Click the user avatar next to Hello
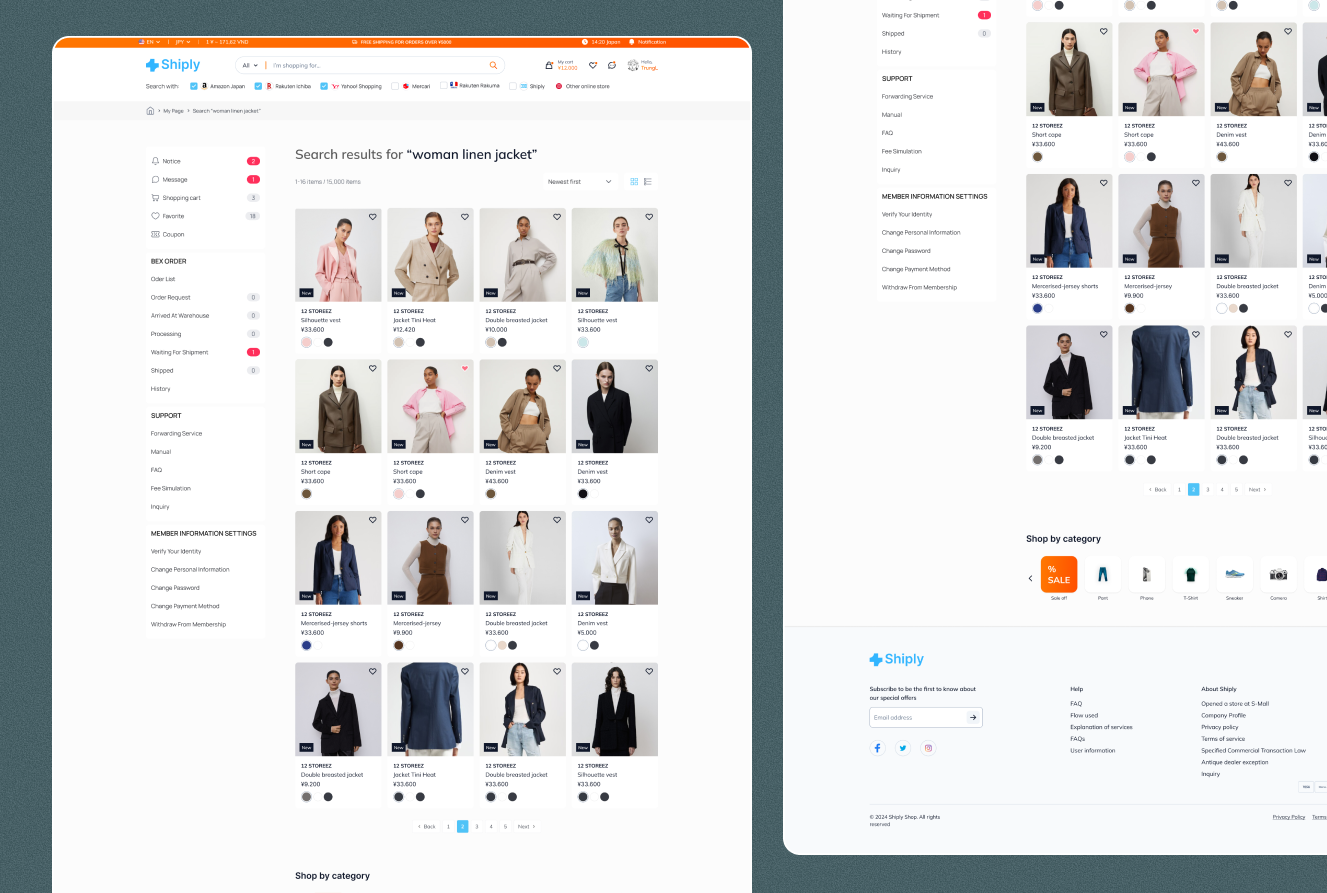The width and height of the screenshot is (1327, 893). point(633,65)
